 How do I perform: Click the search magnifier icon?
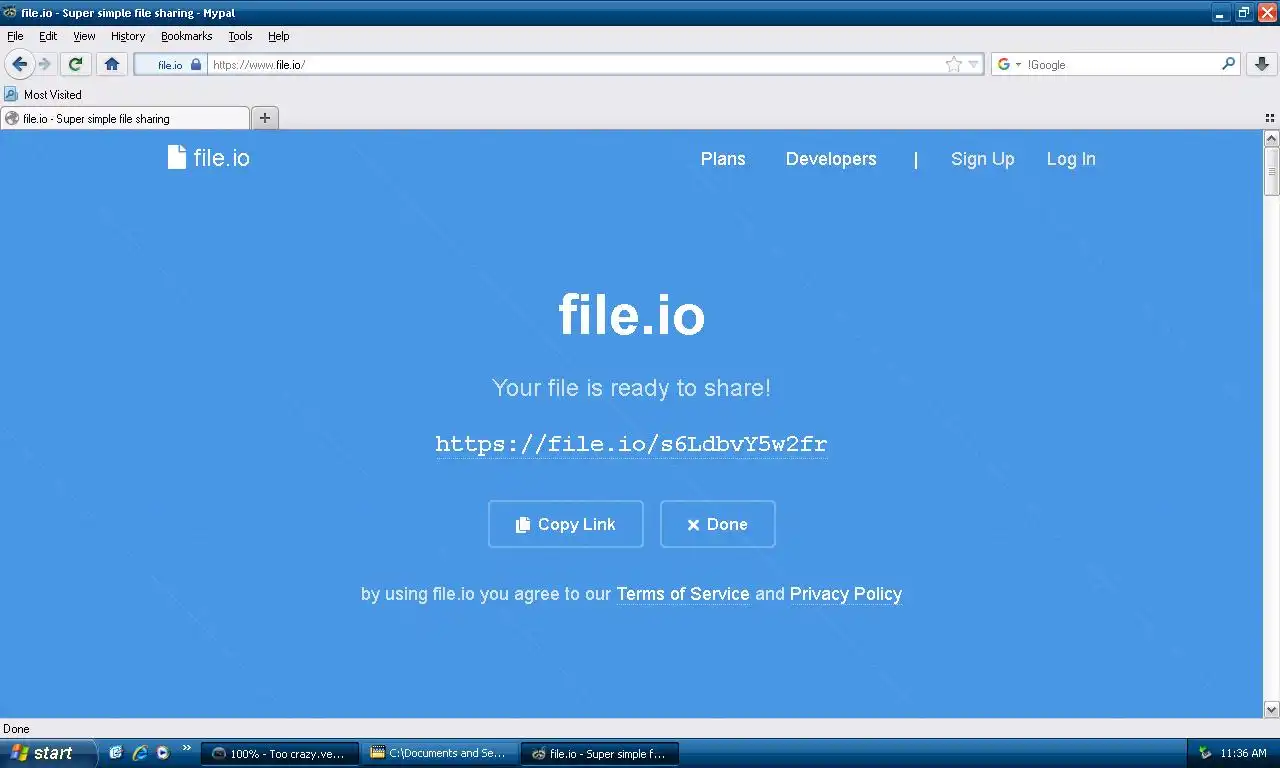point(1228,64)
